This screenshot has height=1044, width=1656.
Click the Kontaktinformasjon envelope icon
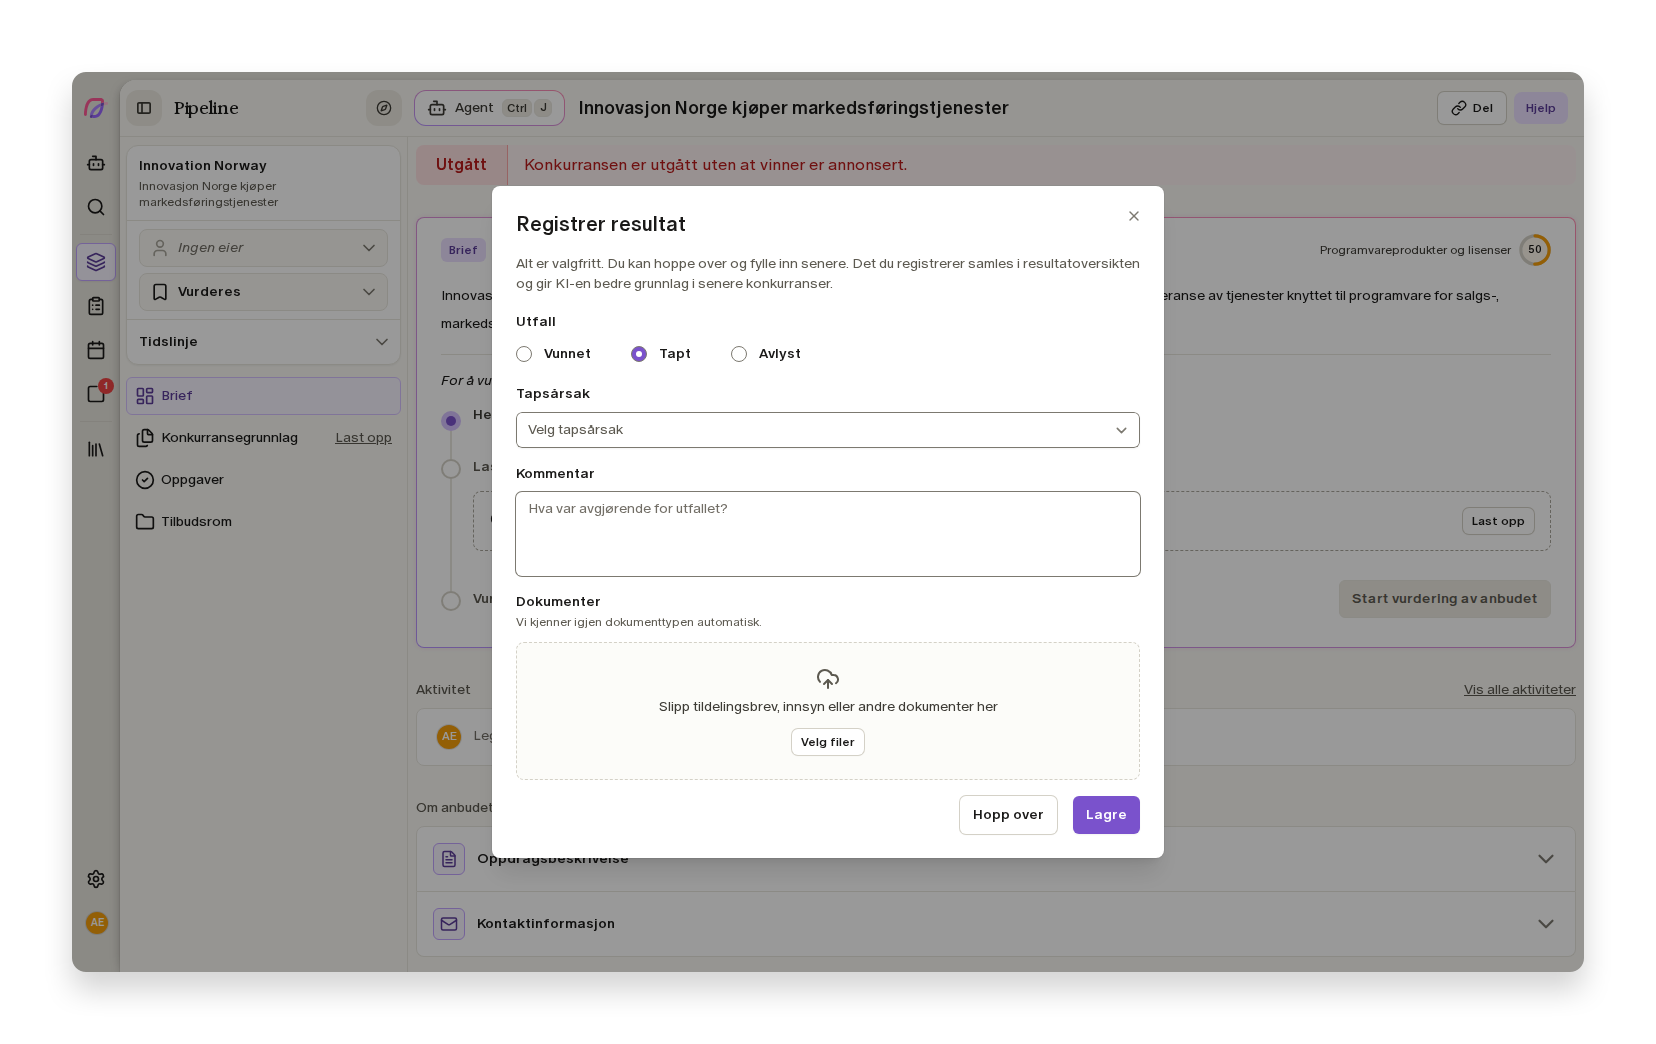[449, 924]
